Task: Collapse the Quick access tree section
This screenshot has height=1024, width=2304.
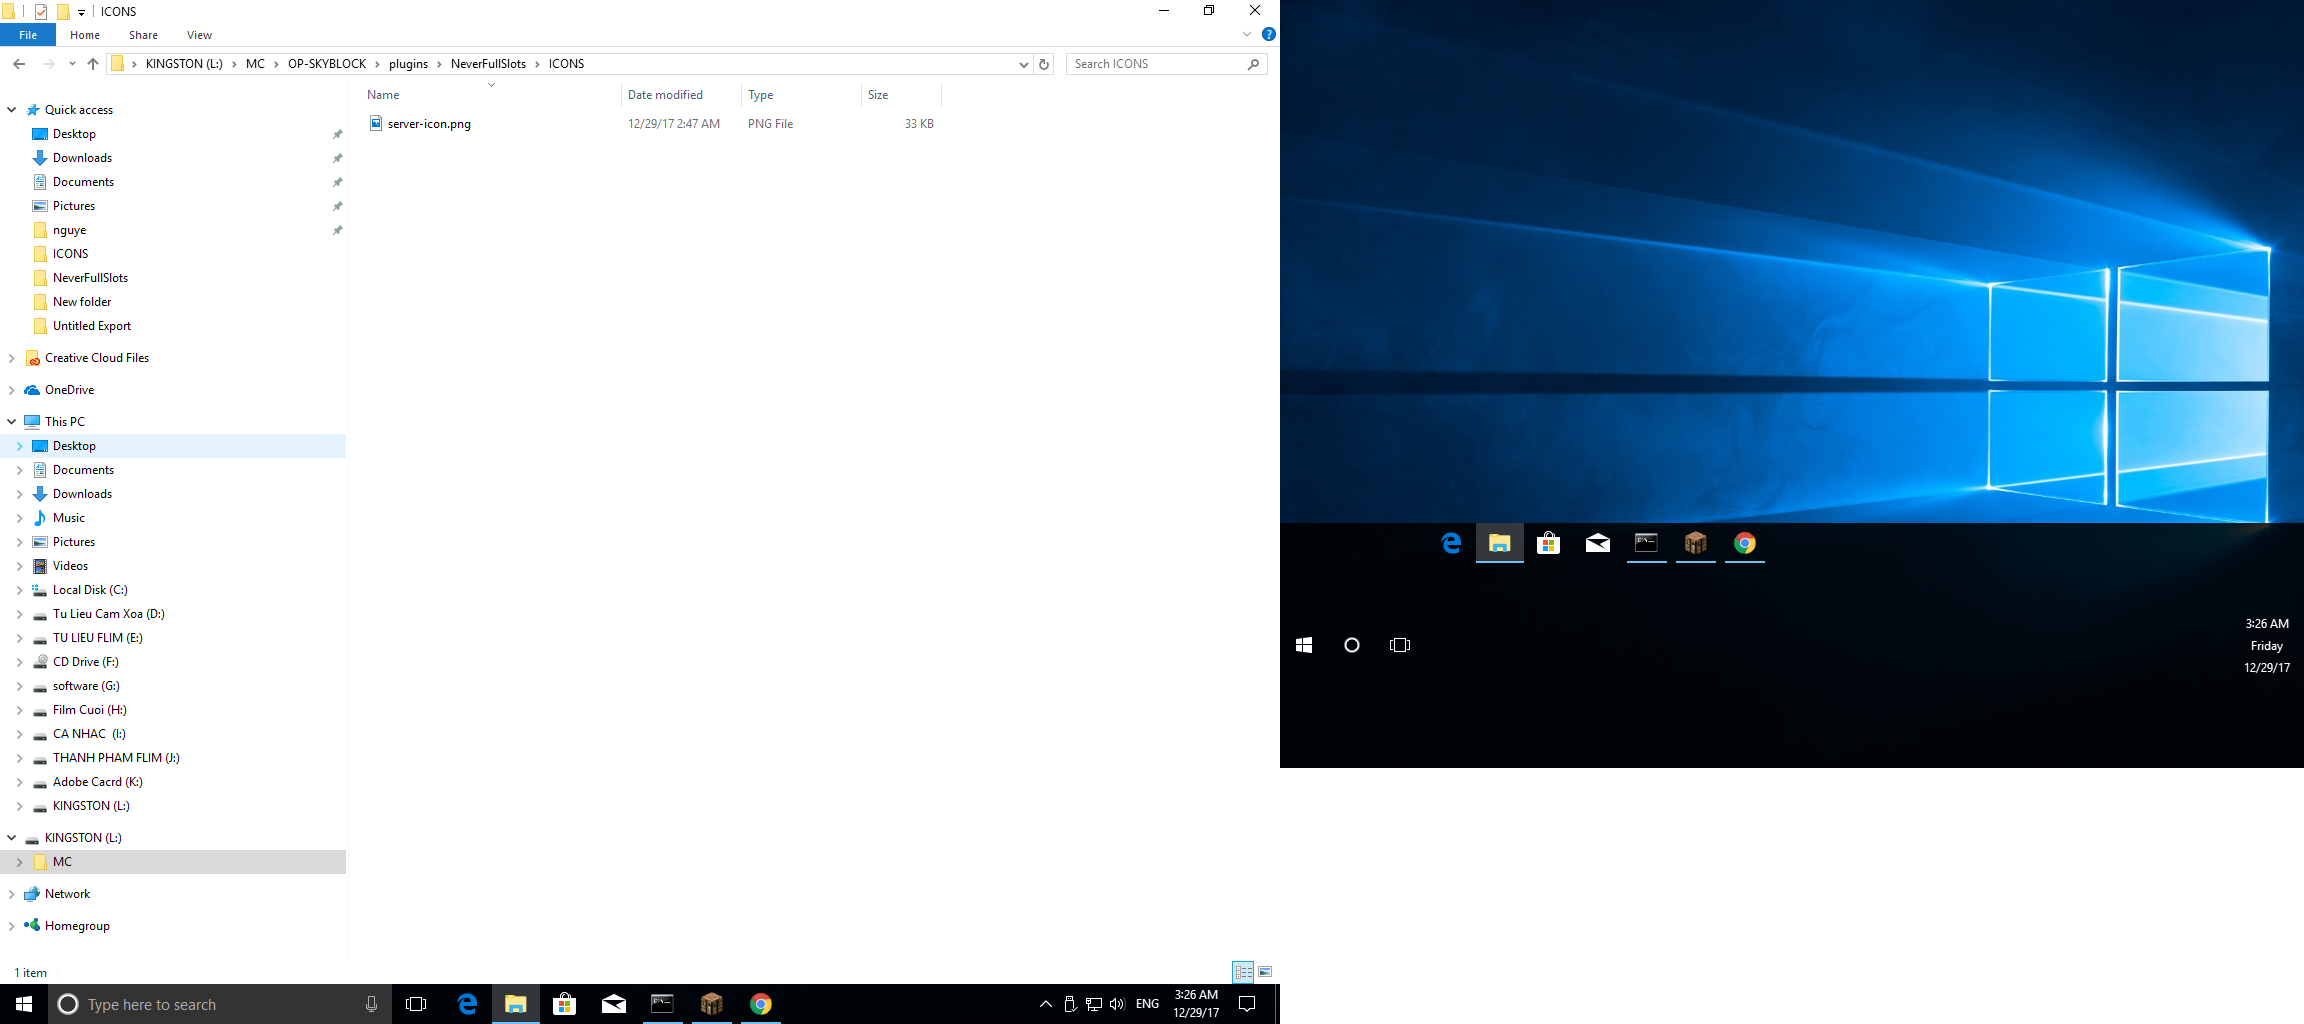Action: coord(12,110)
